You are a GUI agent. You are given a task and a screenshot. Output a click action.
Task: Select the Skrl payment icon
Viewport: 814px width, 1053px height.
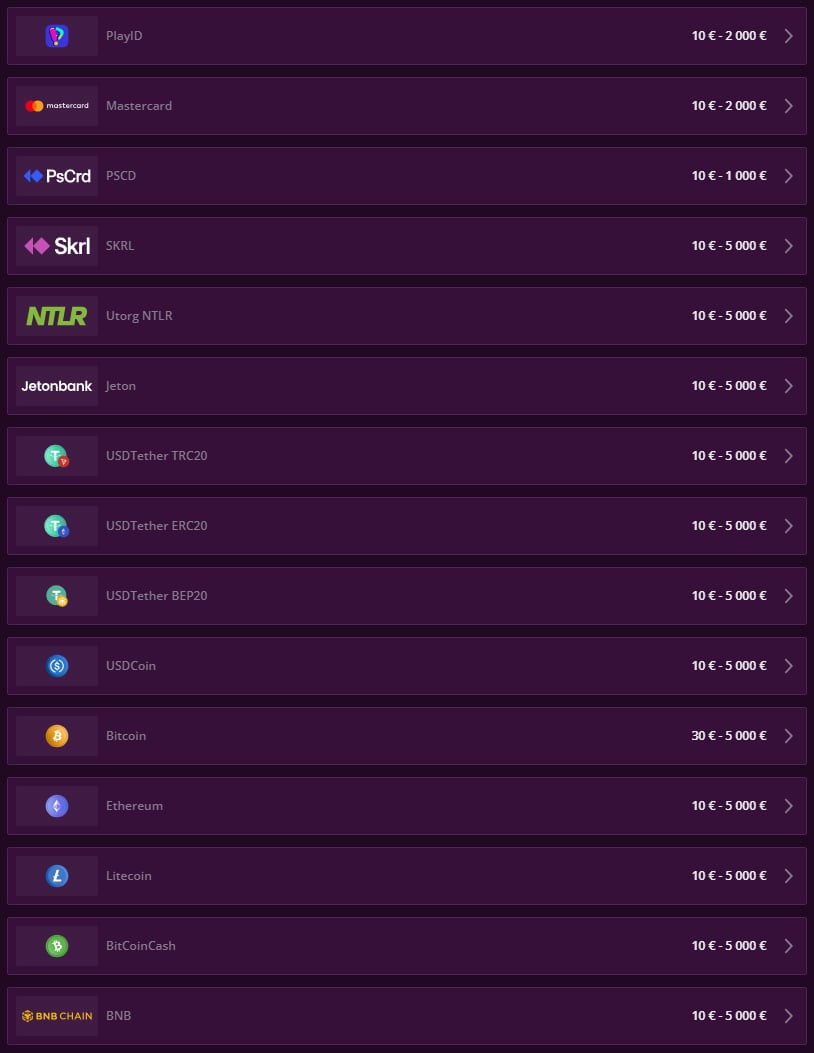coord(56,245)
